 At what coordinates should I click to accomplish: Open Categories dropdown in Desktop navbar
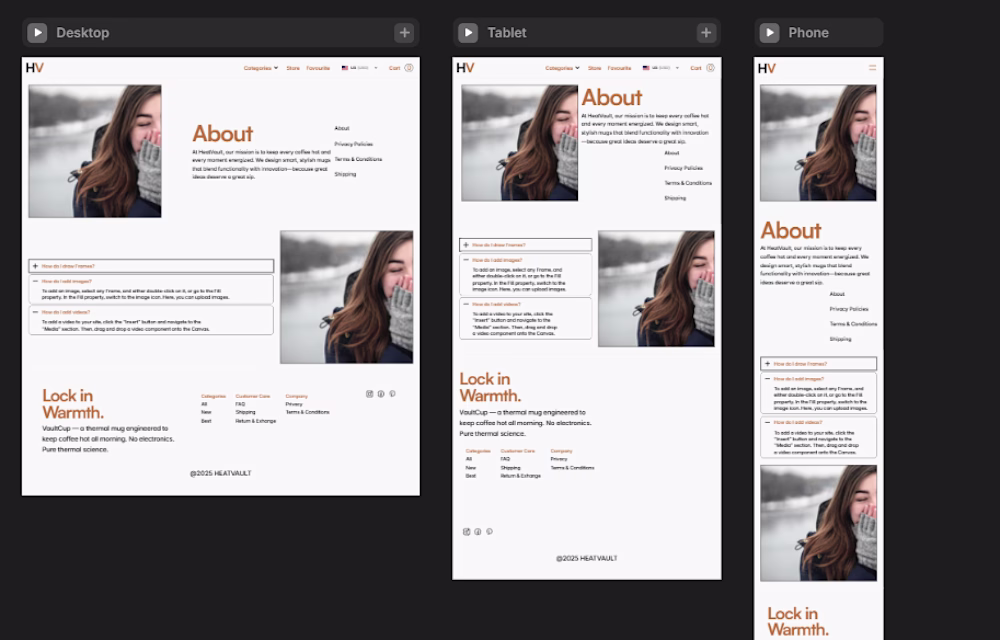(261, 68)
